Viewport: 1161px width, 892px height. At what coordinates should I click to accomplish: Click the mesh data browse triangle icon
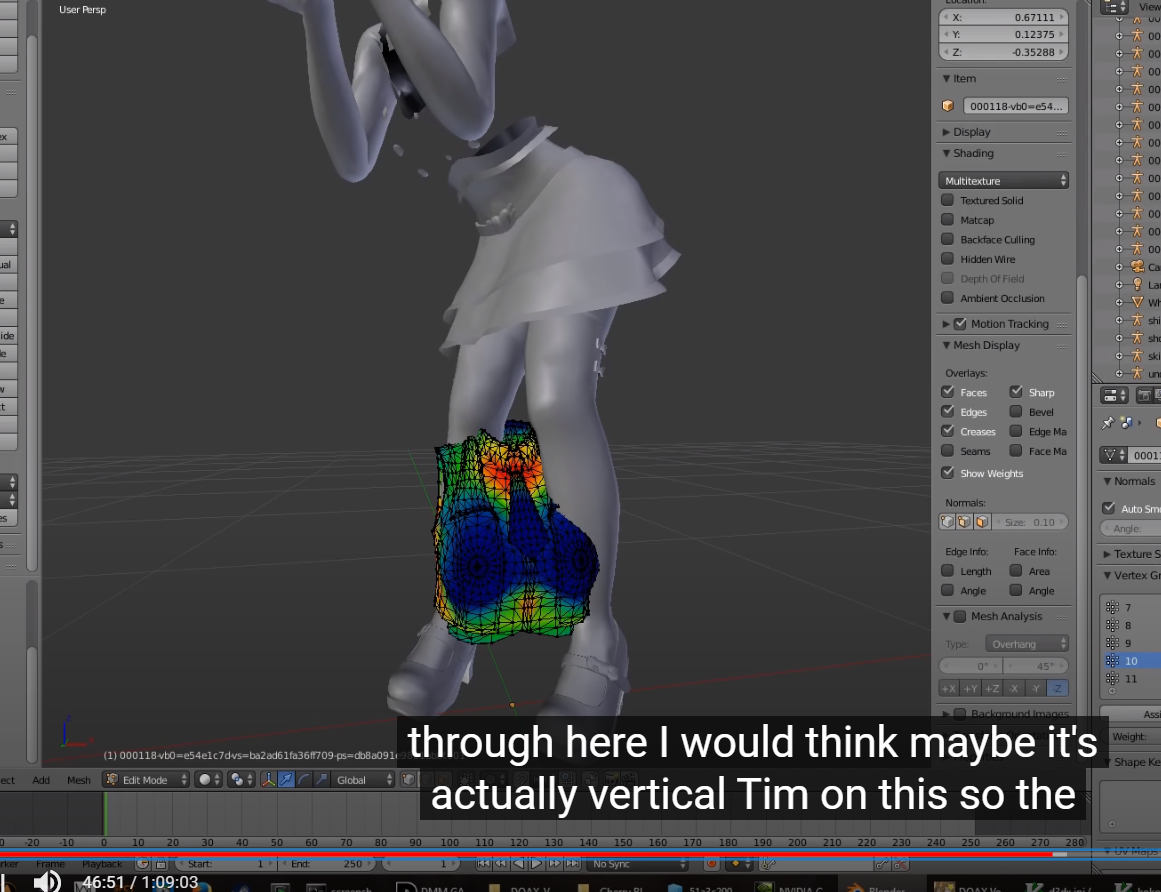[x=1112, y=455]
